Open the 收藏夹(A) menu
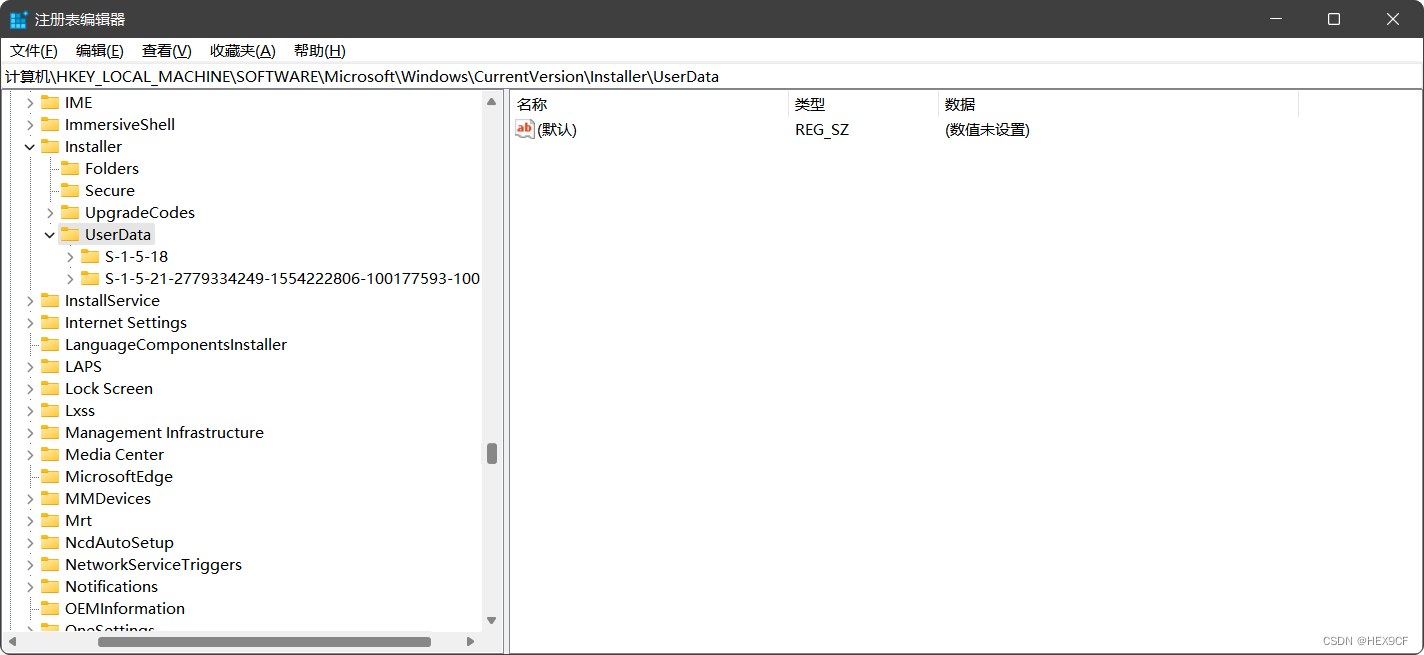The width and height of the screenshot is (1424, 655). point(242,51)
